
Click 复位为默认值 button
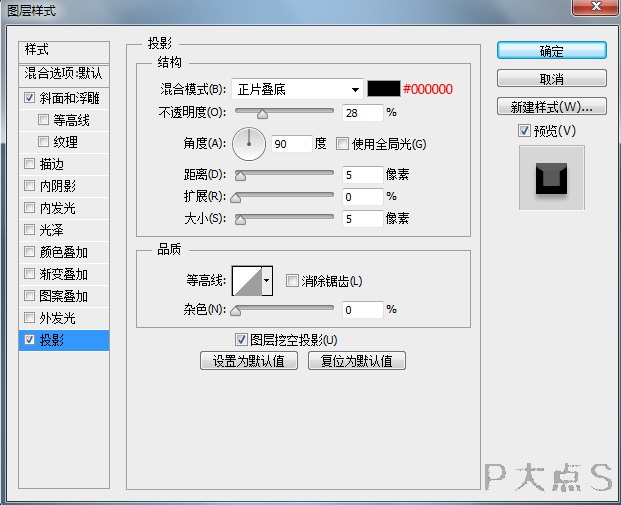[356, 361]
